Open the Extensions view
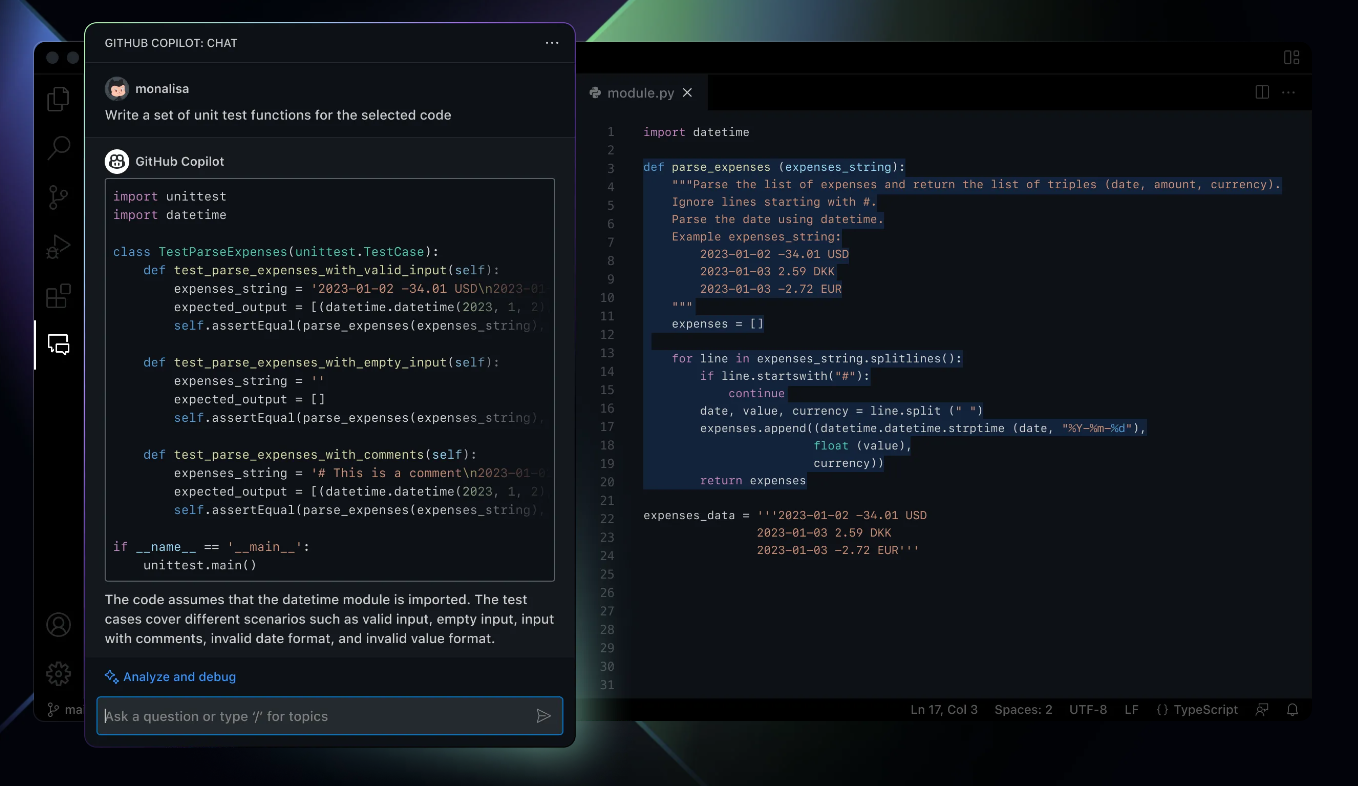 (x=59, y=296)
